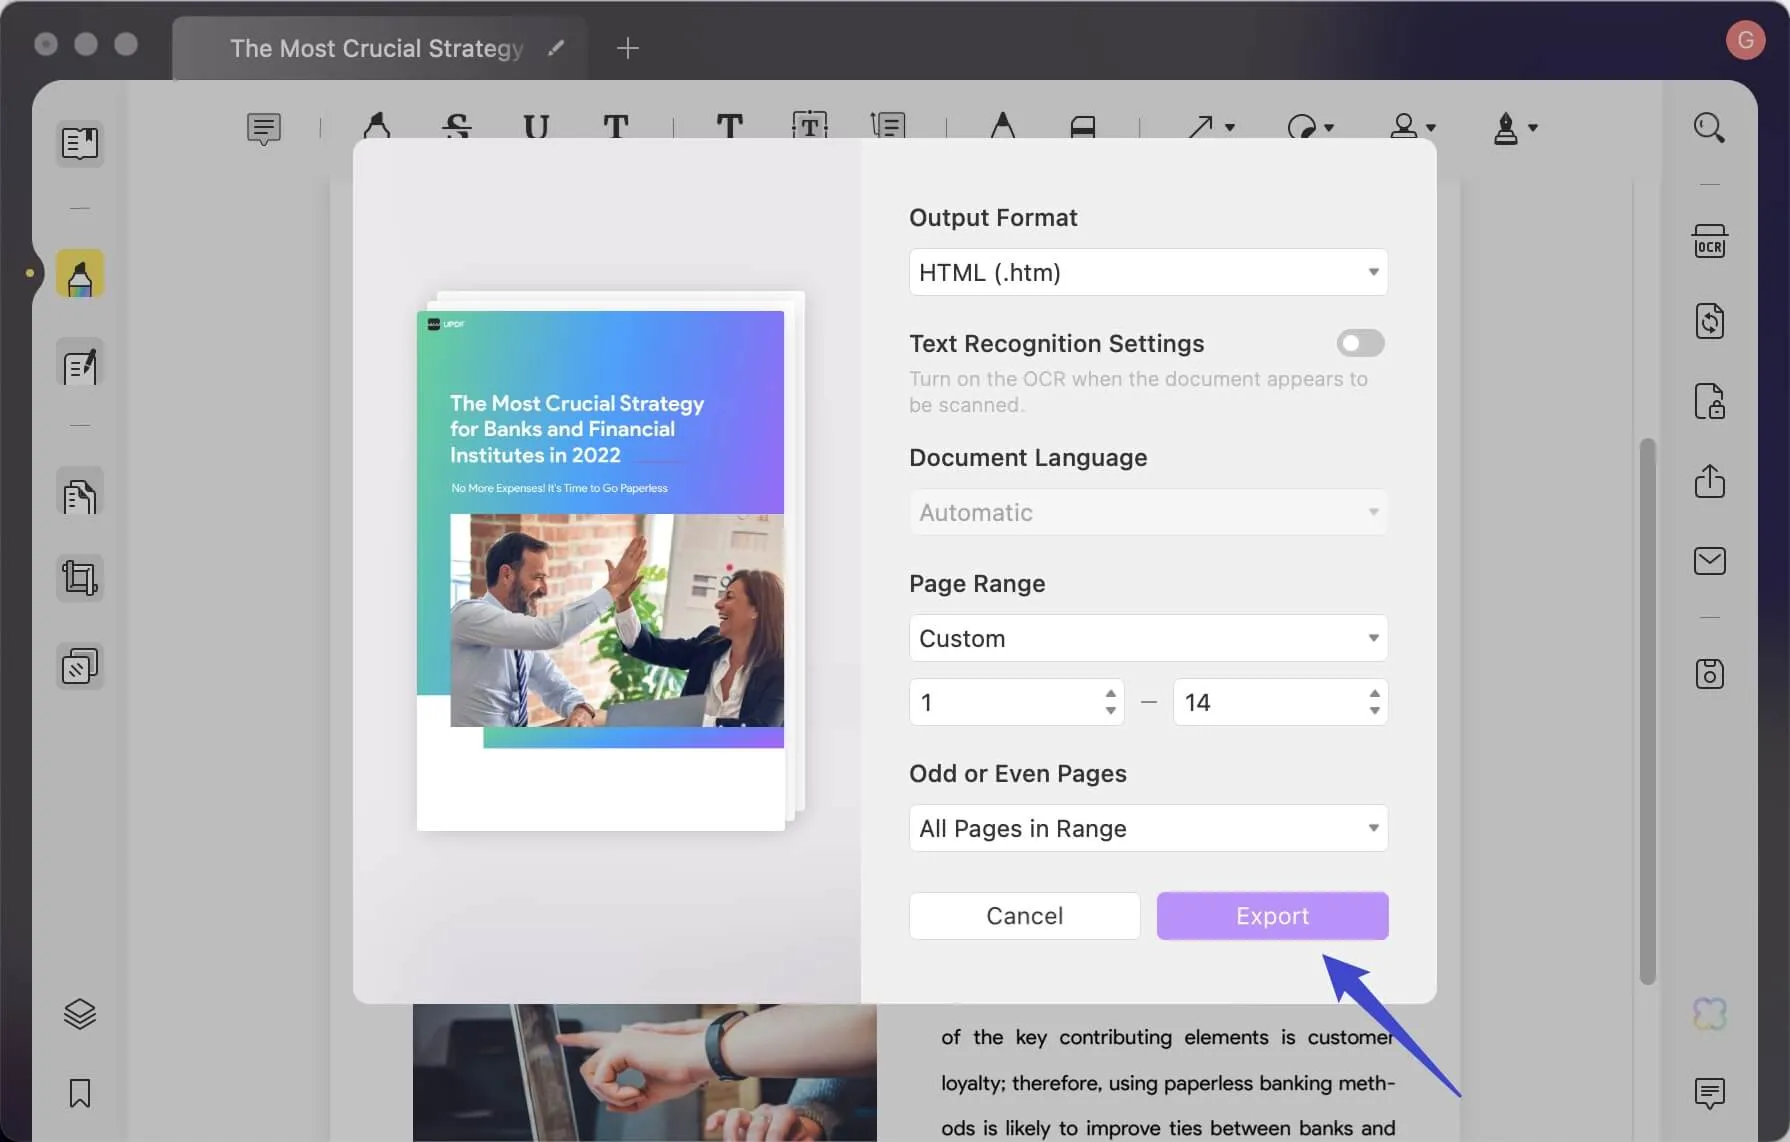
Task: Select the Underline markup tool
Action: tap(535, 128)
